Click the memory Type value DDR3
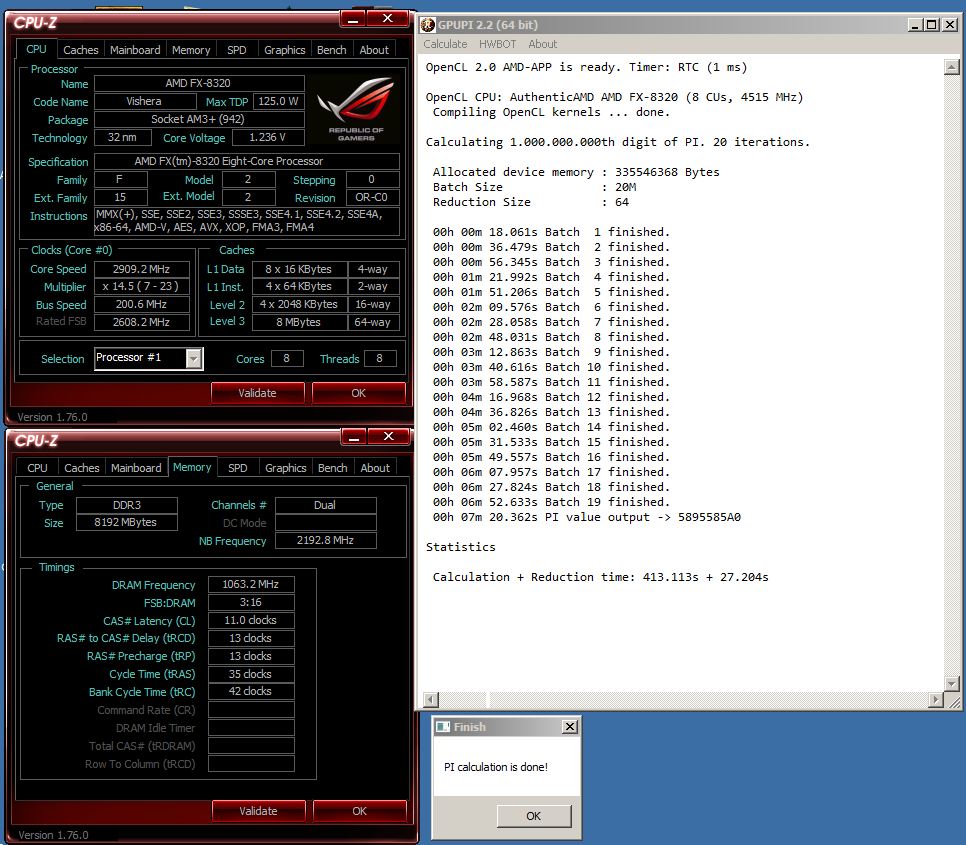 127,505
